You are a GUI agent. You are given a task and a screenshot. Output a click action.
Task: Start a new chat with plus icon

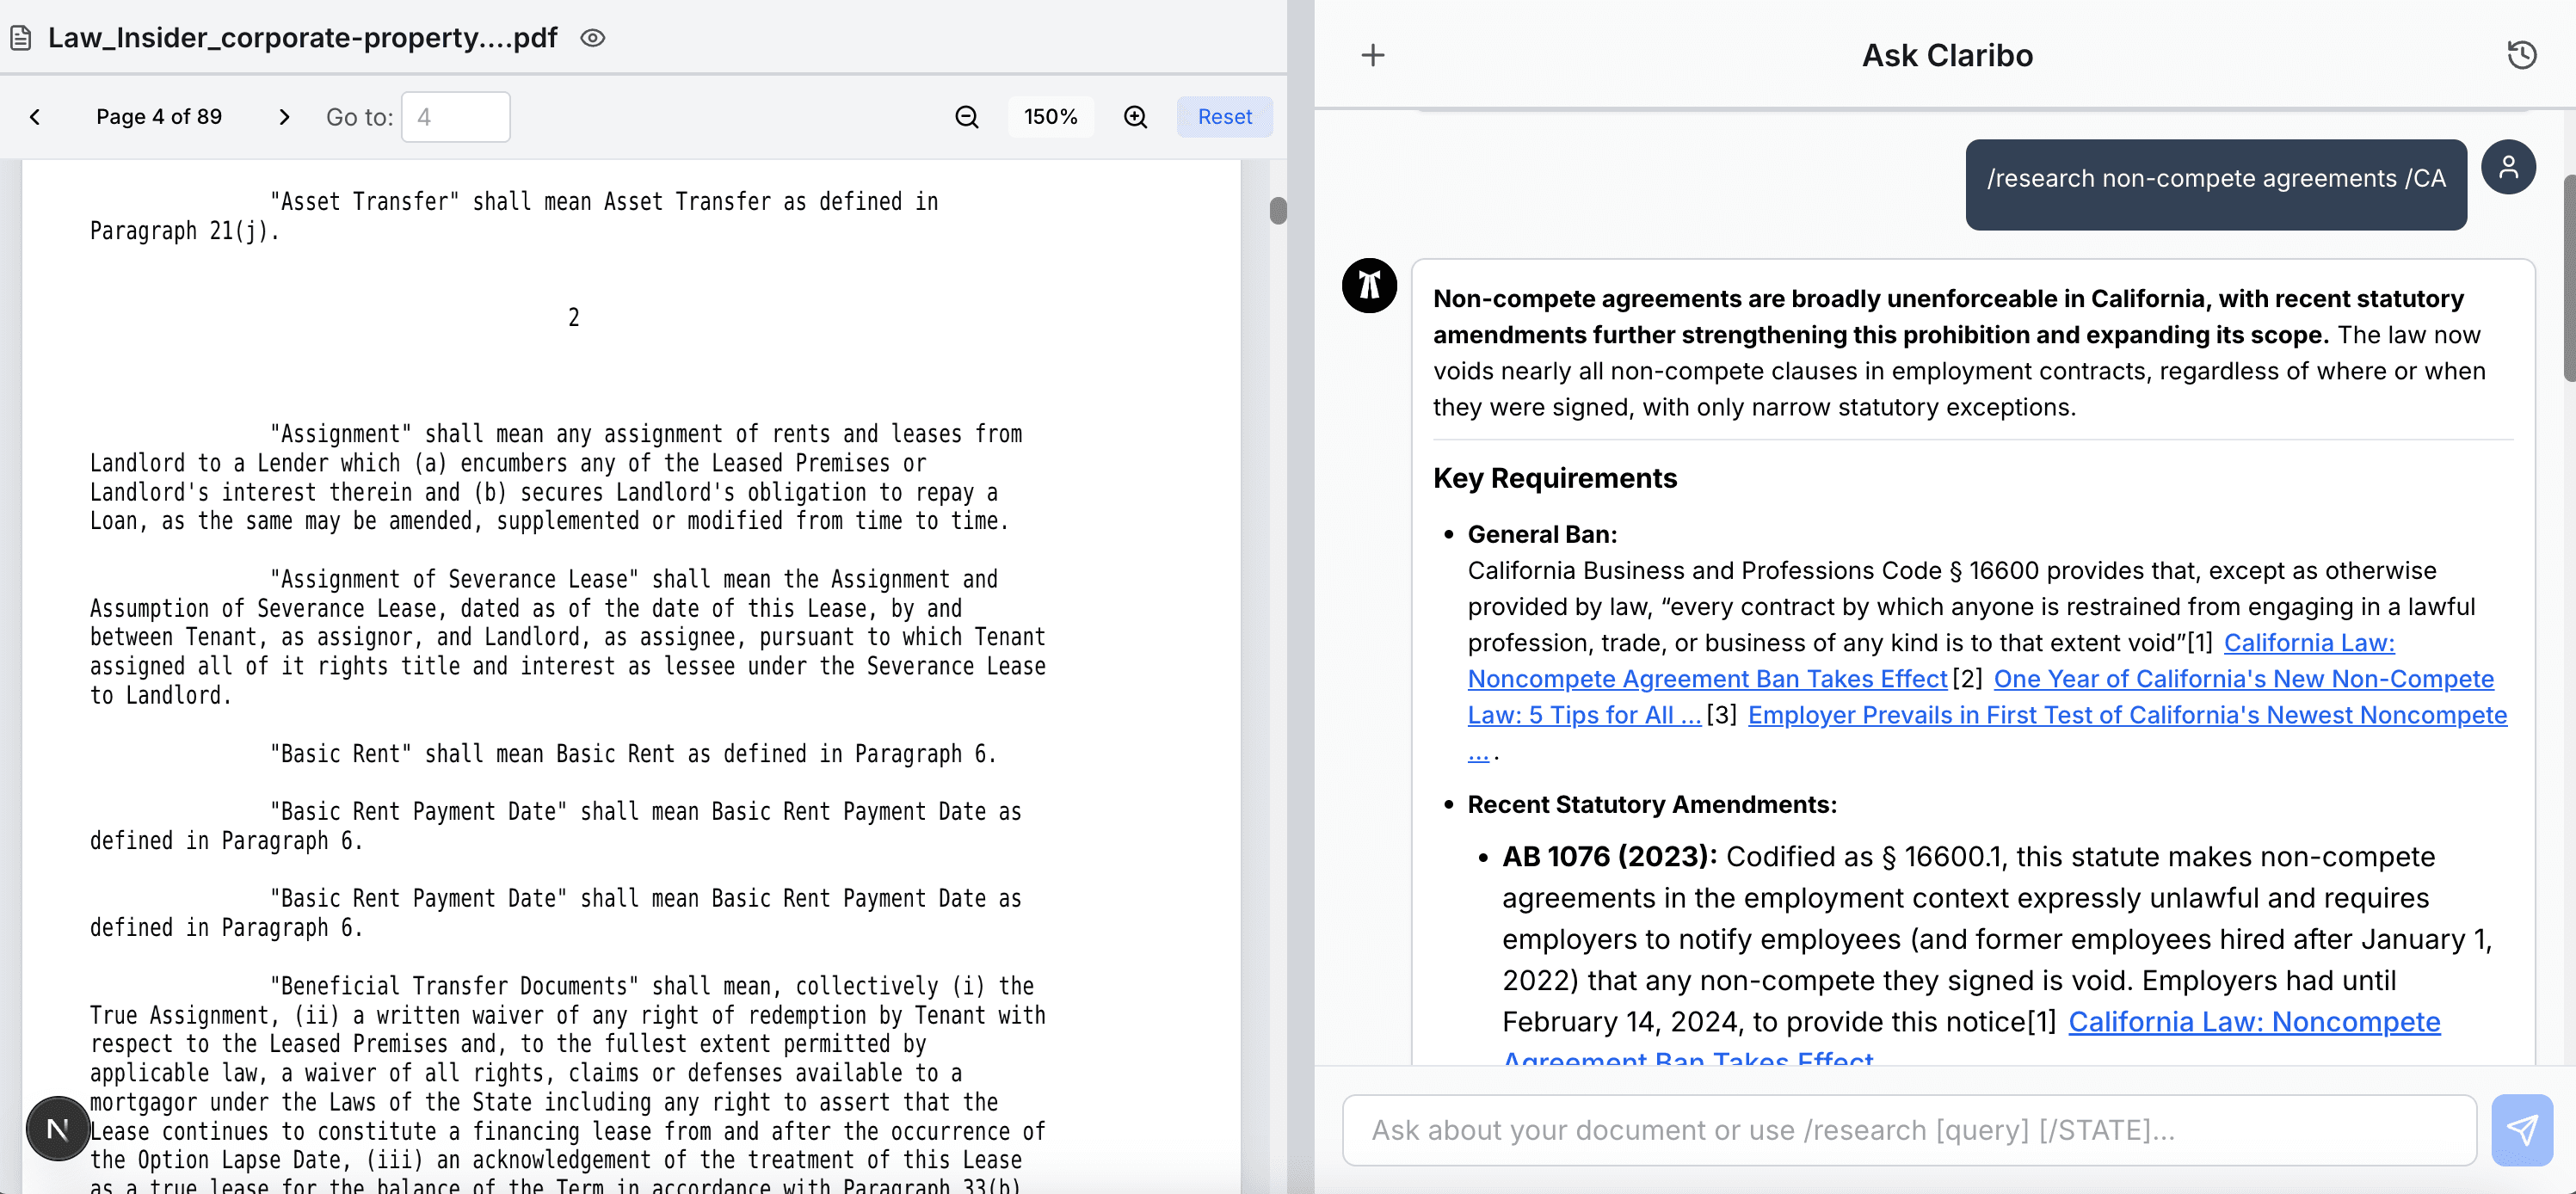[1373, 55]
